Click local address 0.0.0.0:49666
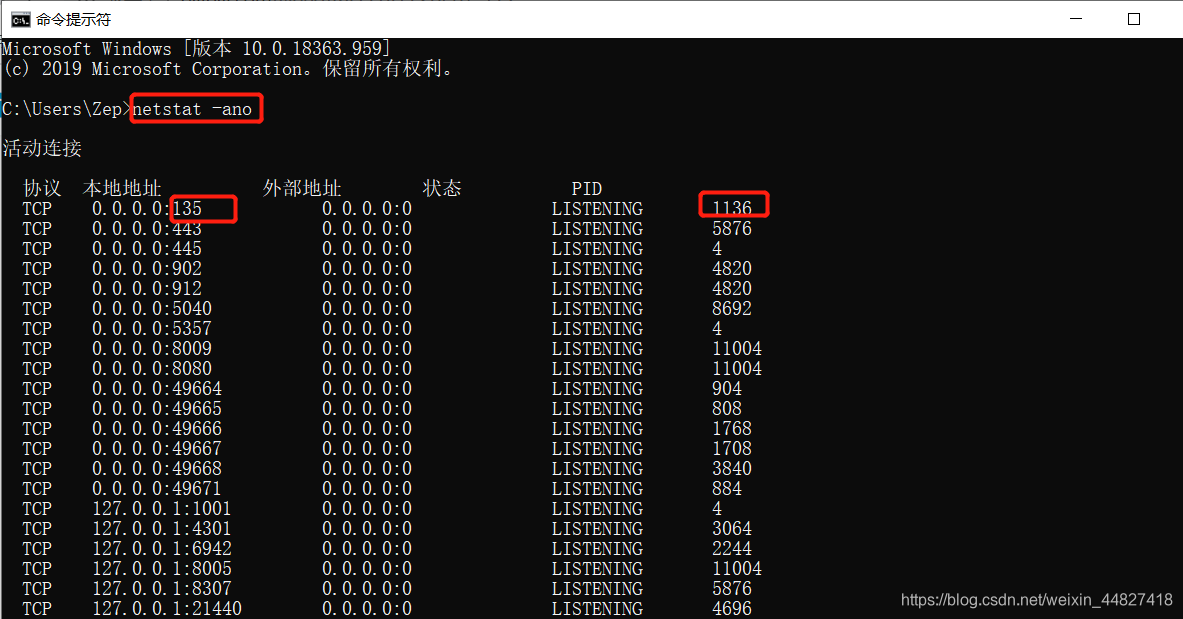This screenshot has width=1183, height=619. click(x=157, y=429)
